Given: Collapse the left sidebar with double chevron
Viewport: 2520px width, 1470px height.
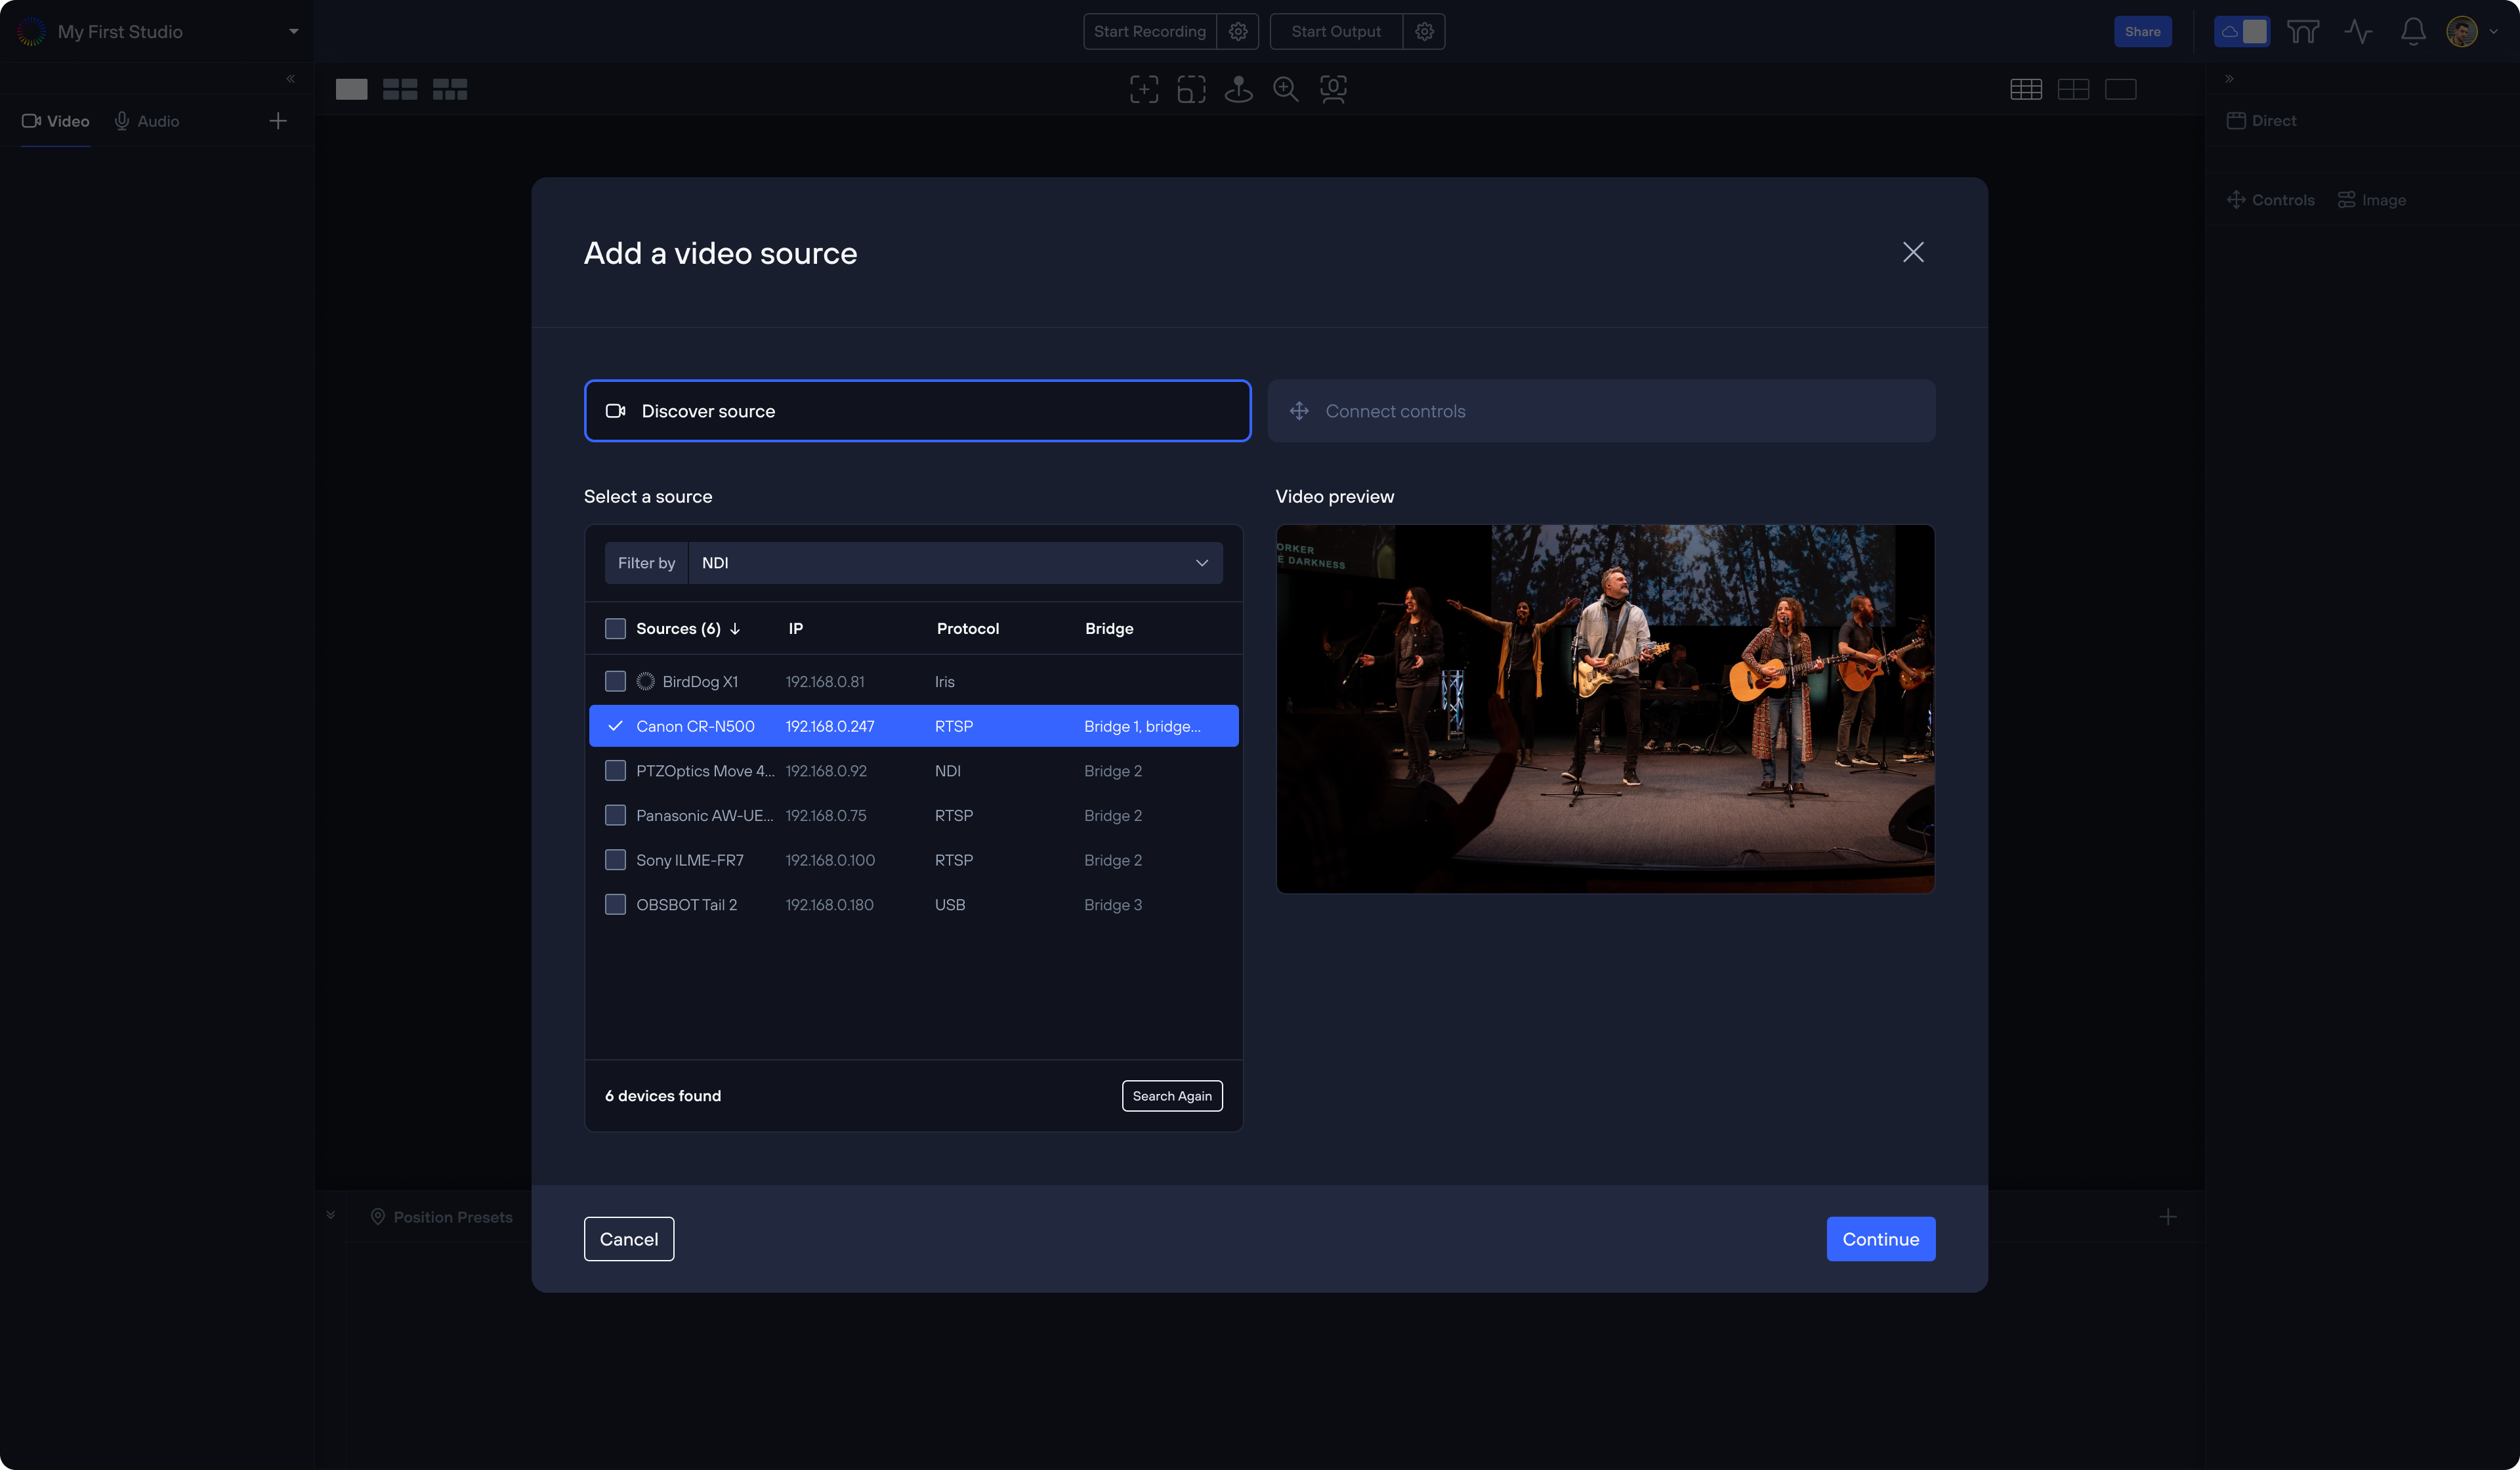Looking at the screenshot, I should coord(290,79).
